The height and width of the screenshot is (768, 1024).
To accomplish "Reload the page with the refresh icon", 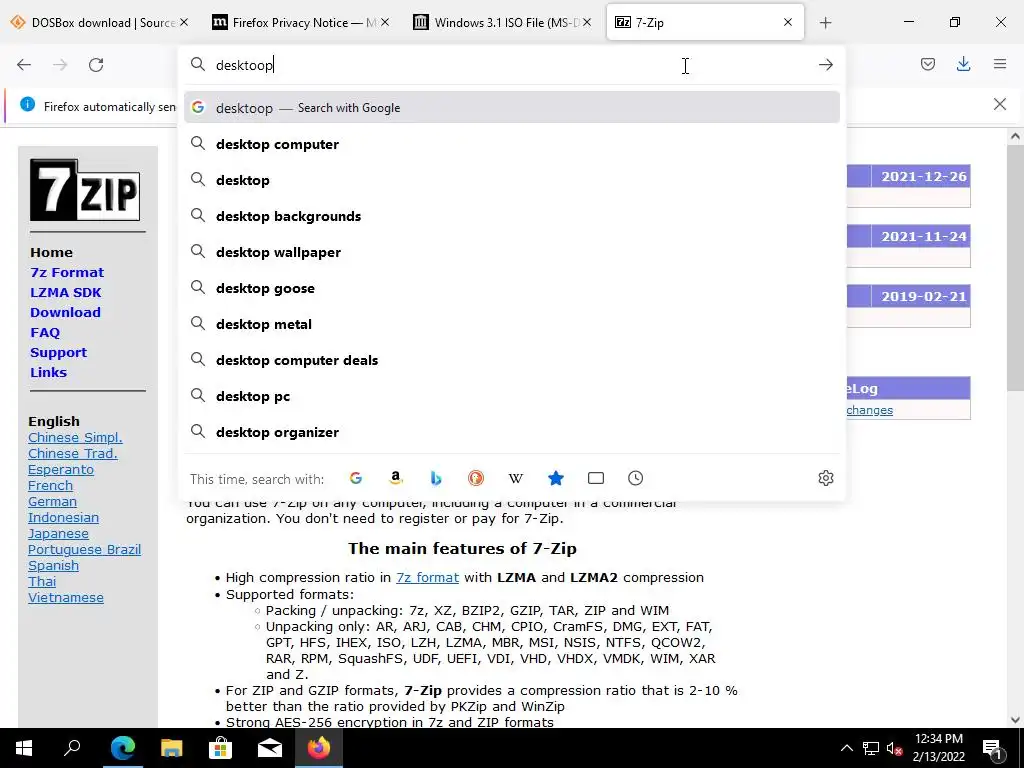I will pyautogui.click(x=96, y=65).
